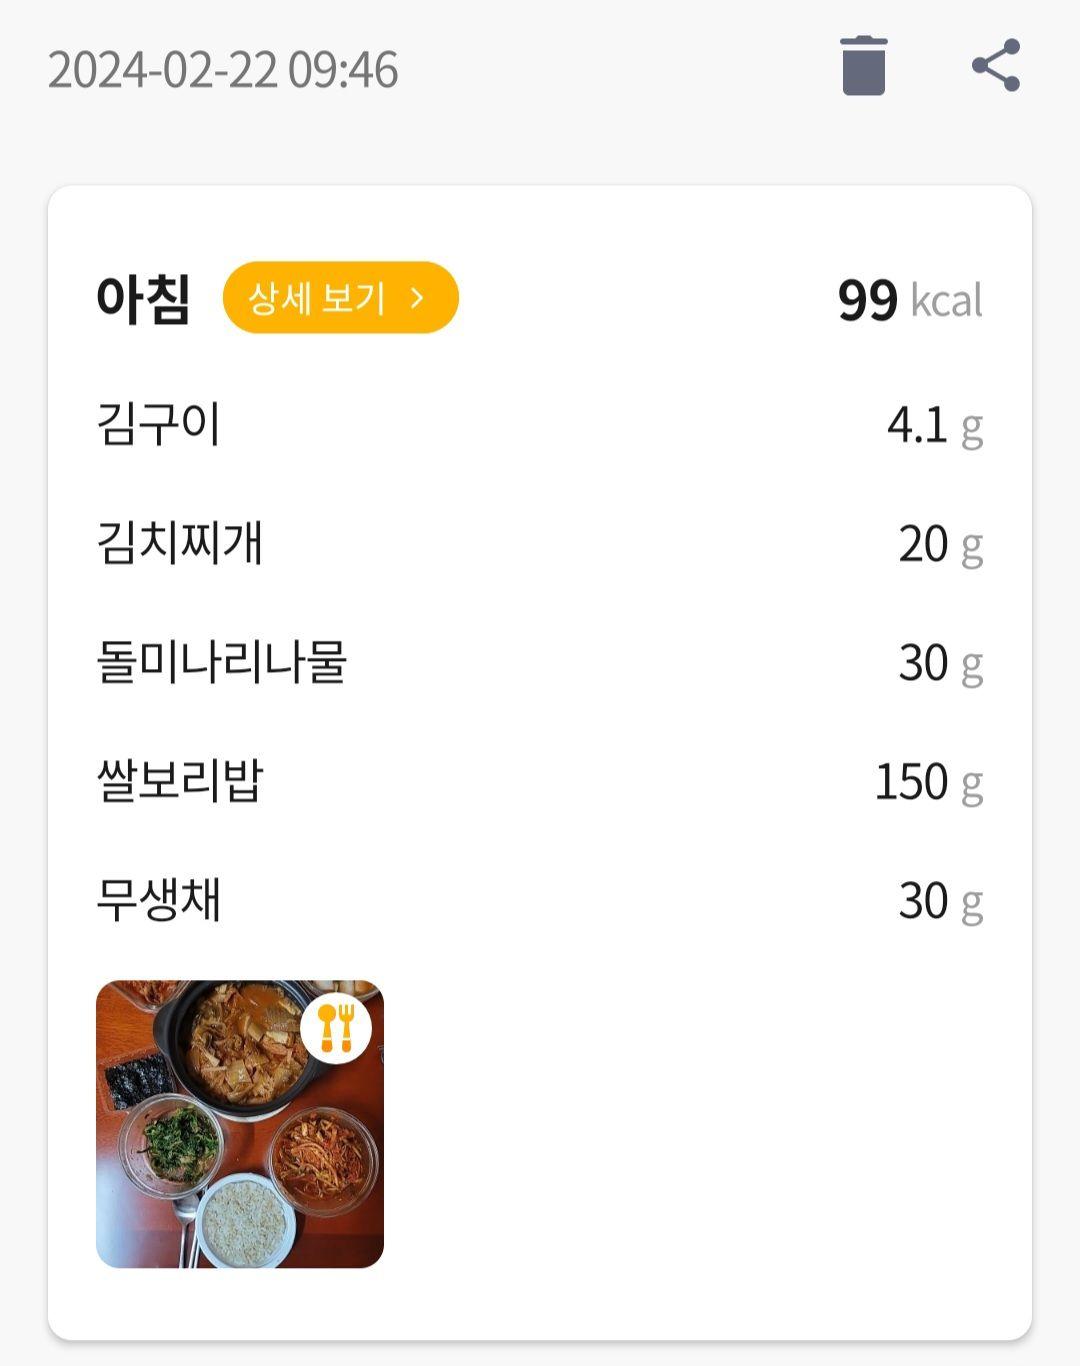Image resolution: width=1080 pixels, height=1366 pixels.
Task: Tap the share icon
Action: point(996,66)
